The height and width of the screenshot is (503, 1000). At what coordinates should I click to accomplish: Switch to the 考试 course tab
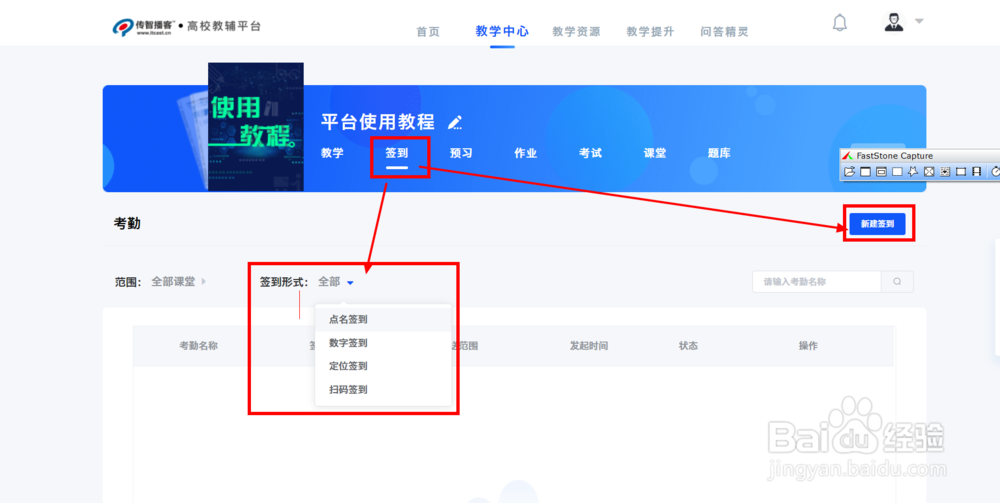click(590, 153)
